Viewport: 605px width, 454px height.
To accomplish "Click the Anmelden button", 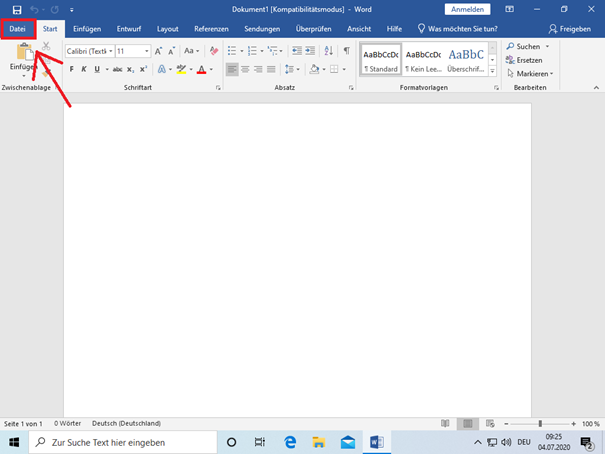I will [x=467, y=9].
